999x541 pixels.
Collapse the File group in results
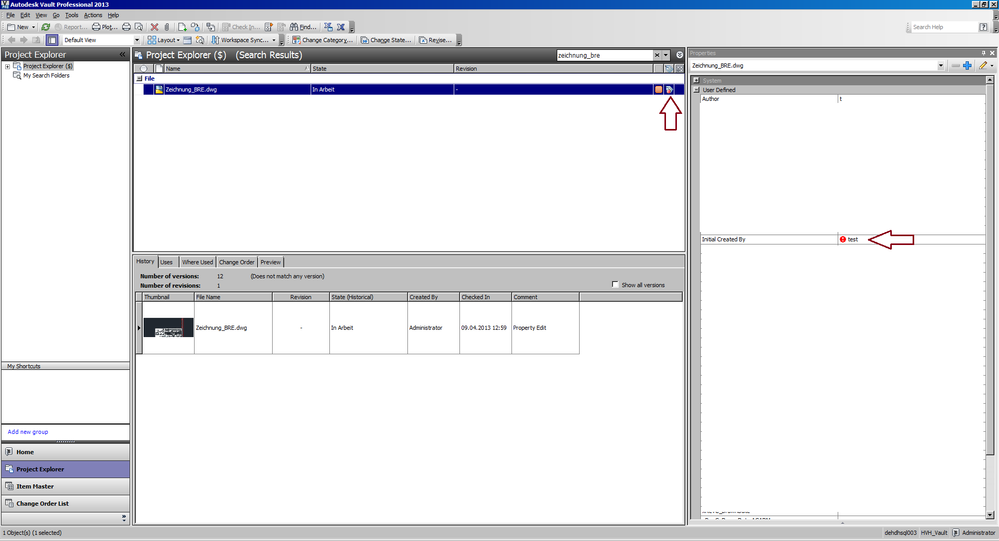(139, 78)
